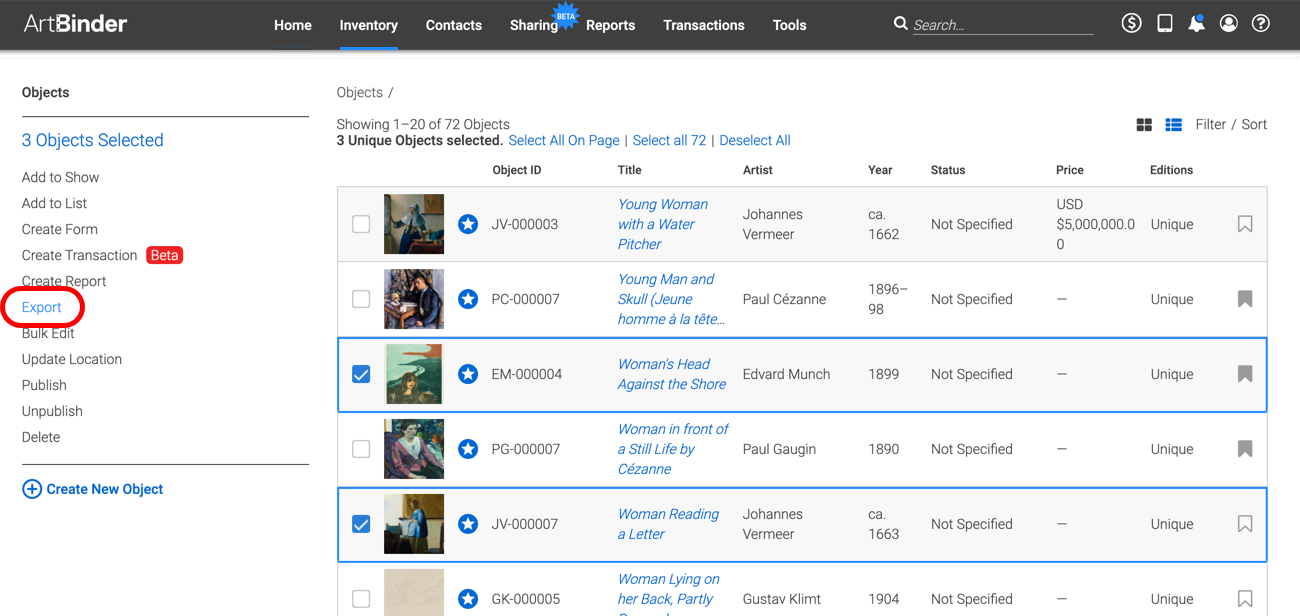Open the dollar sign transactions icon

point(1131,23)
